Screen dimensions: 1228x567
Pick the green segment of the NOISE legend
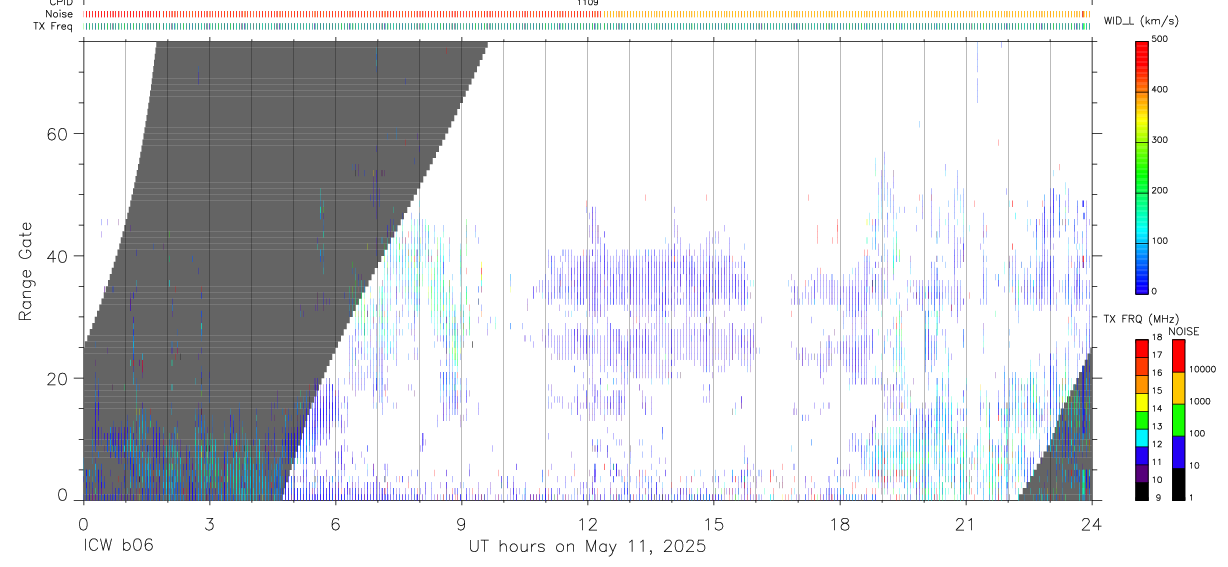1178,420
